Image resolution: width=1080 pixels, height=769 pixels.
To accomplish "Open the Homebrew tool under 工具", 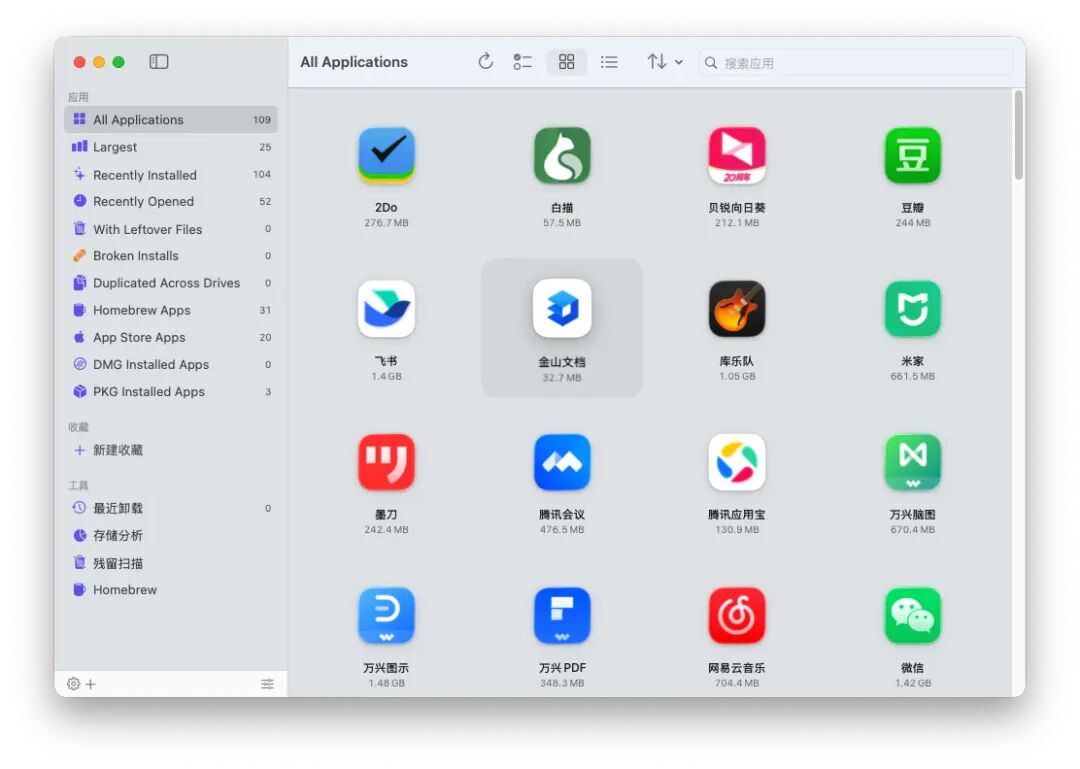I will click(x=171, y=590).
